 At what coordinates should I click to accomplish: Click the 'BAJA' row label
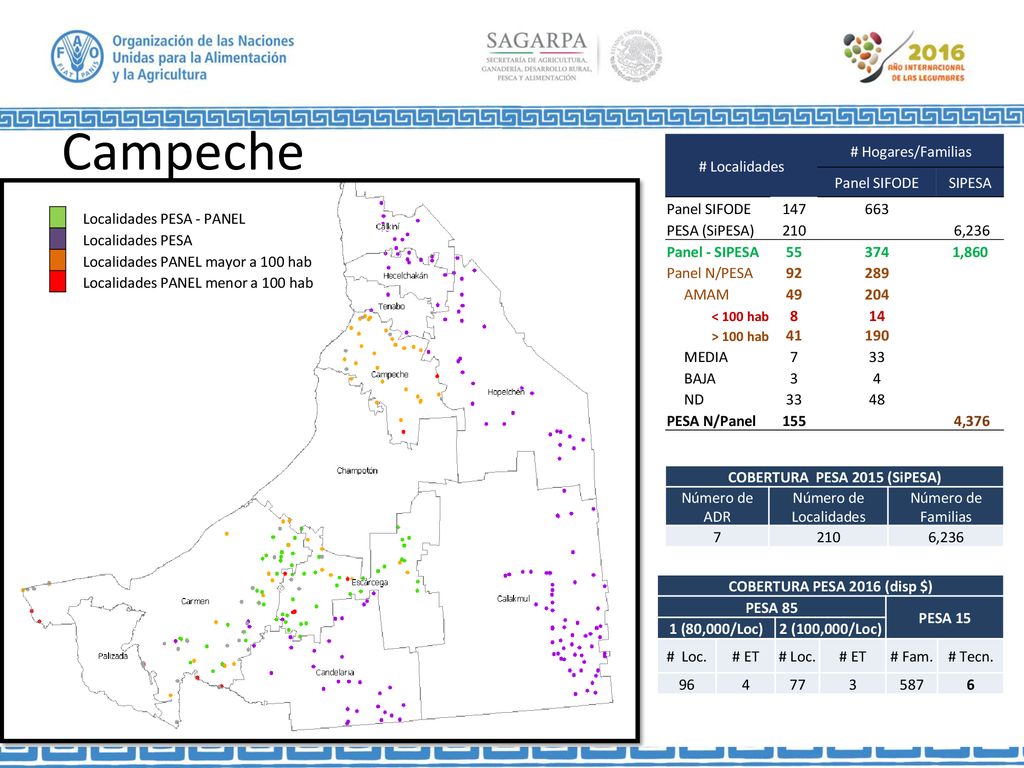point(700,379)
